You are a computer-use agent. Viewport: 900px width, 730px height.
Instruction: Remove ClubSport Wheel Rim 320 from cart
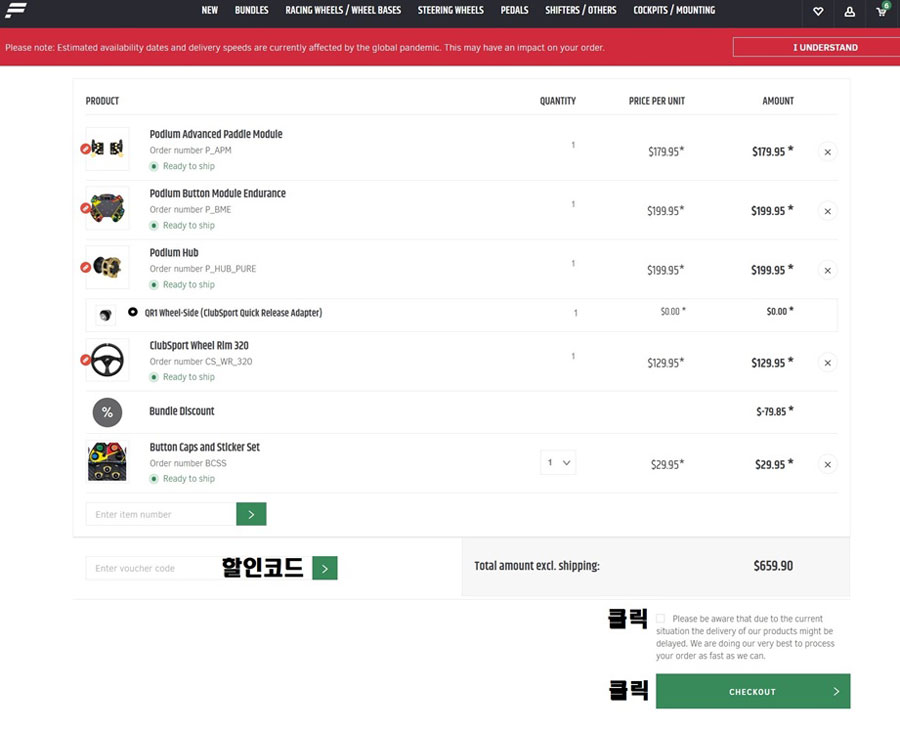[x=828, y=363]
